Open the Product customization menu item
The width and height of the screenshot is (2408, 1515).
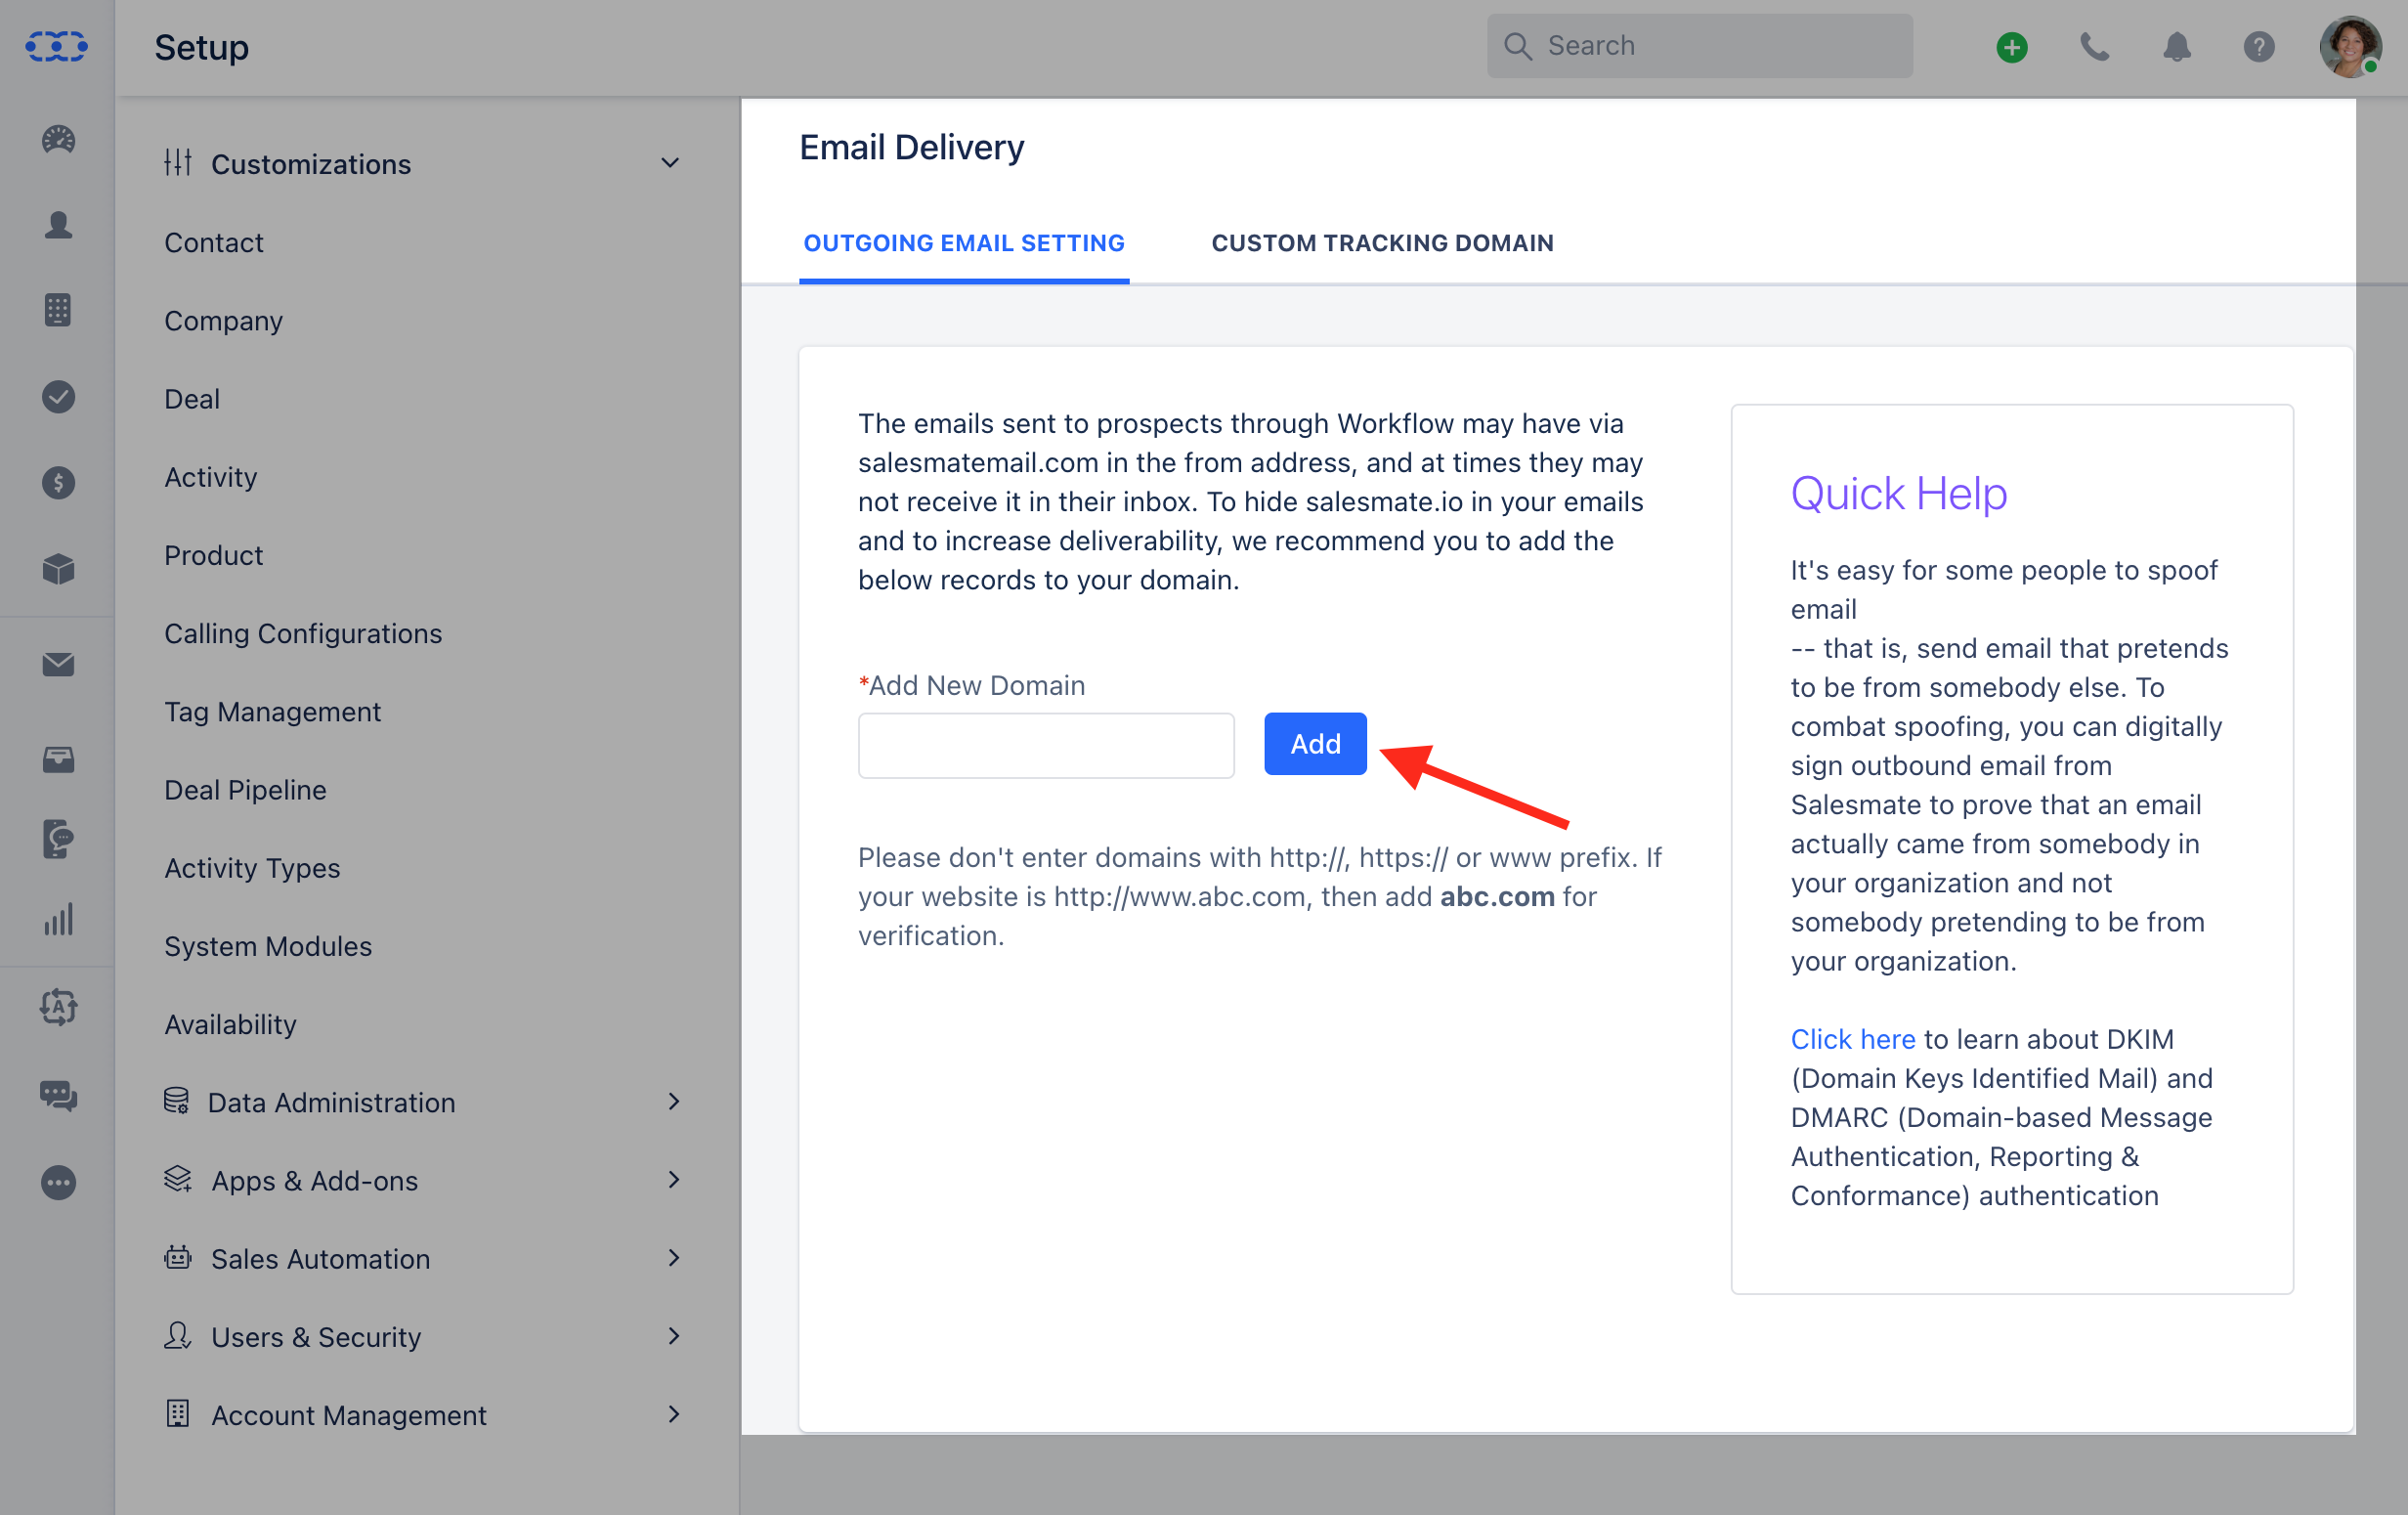(x=214, y=554)
